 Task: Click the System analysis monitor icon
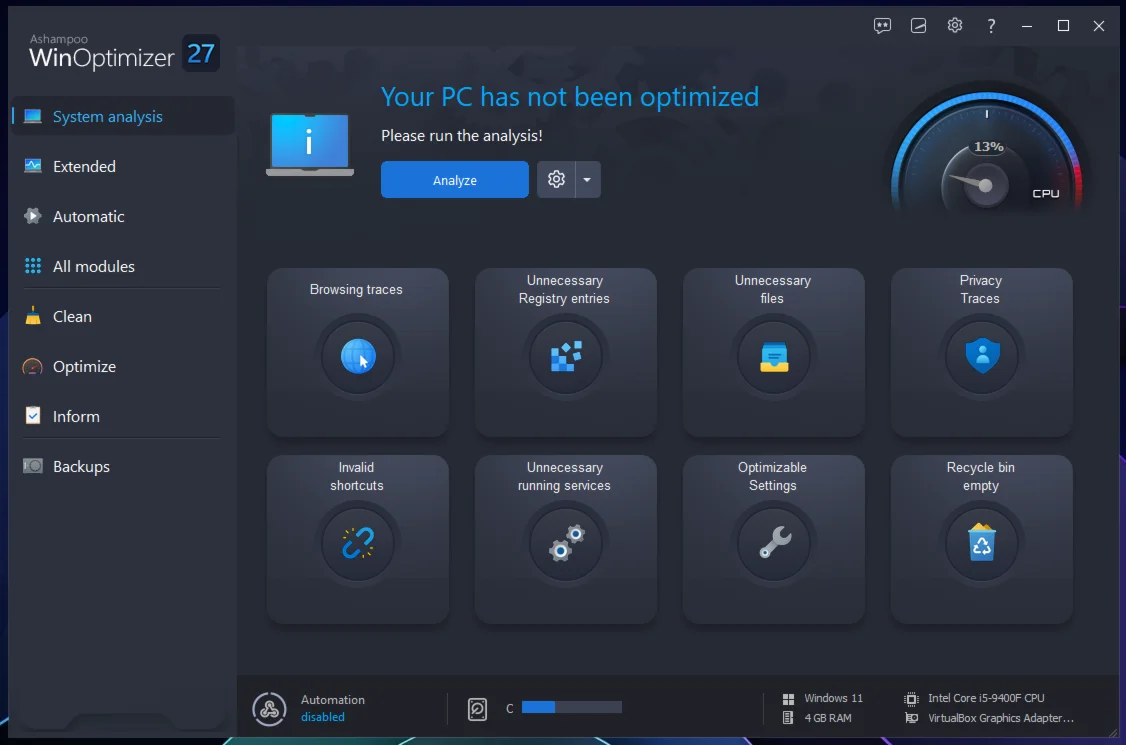click(32, 116)
